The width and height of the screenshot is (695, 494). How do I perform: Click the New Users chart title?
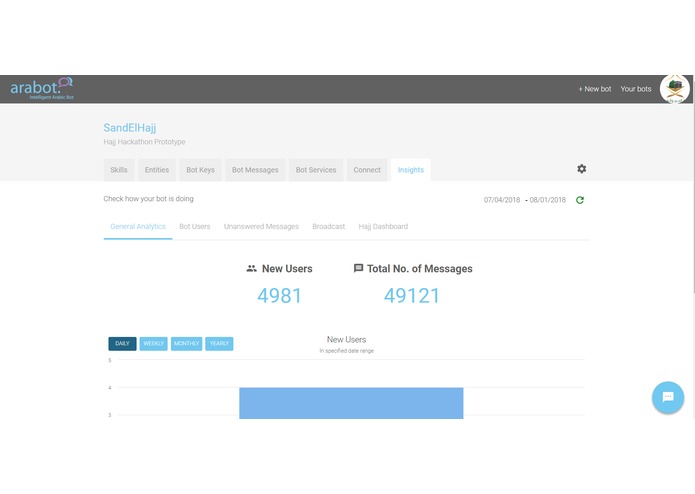[x=347, y=340]
